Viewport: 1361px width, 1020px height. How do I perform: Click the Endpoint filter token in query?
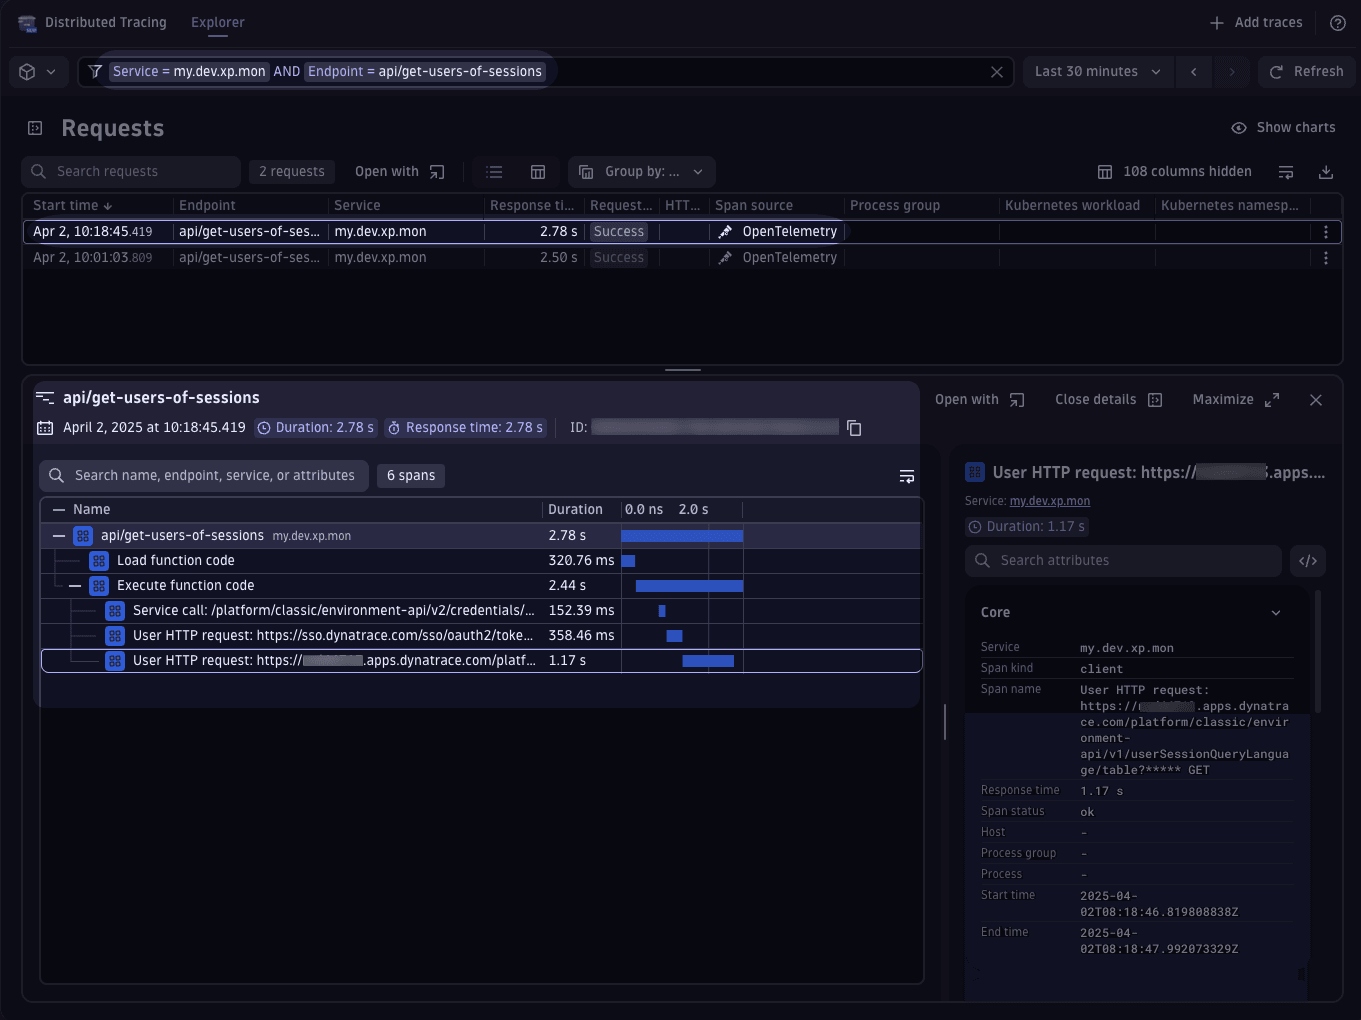tap(425, 72)
